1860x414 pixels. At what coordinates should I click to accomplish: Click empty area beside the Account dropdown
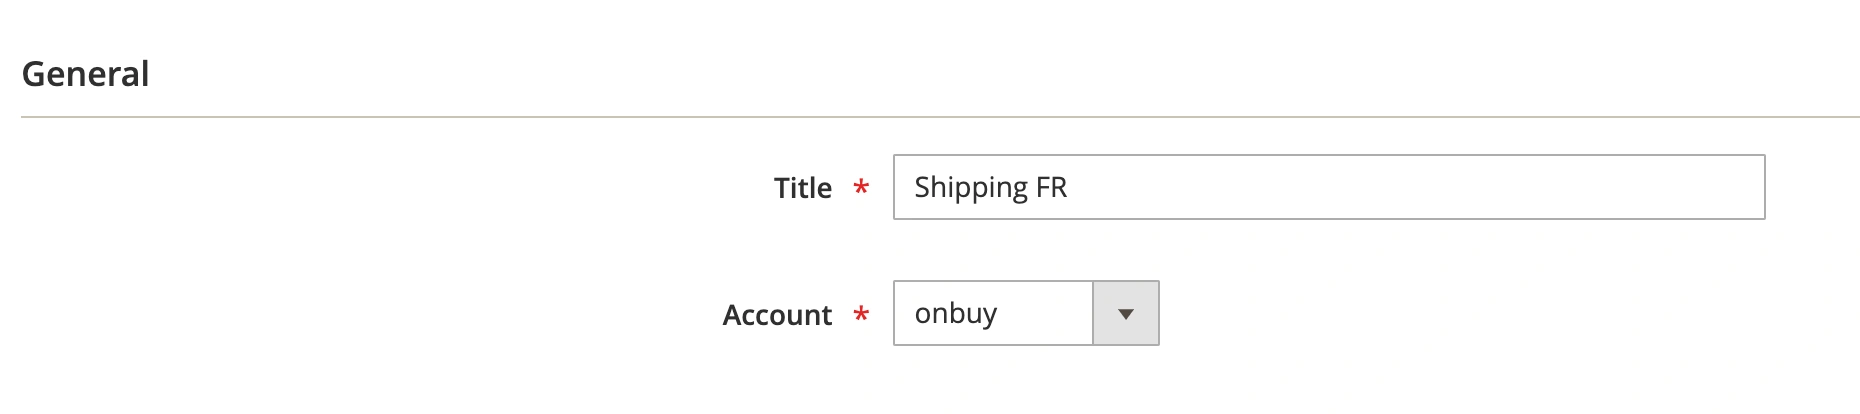tap(1450, 314)
